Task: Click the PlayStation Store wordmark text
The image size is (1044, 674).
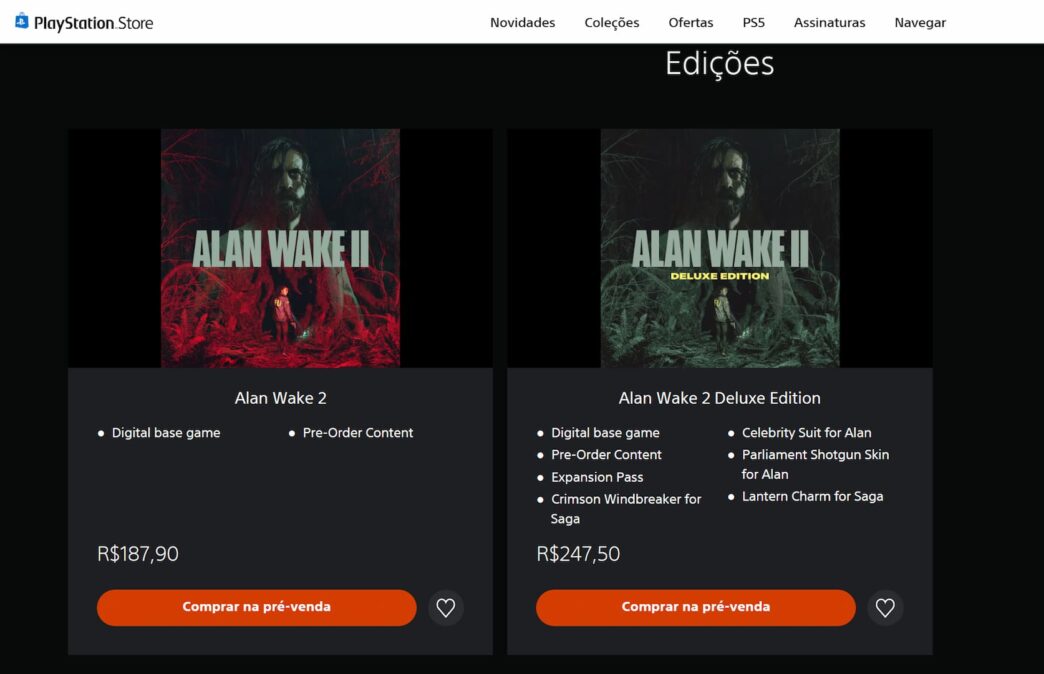Action: (x=93, y=23)
